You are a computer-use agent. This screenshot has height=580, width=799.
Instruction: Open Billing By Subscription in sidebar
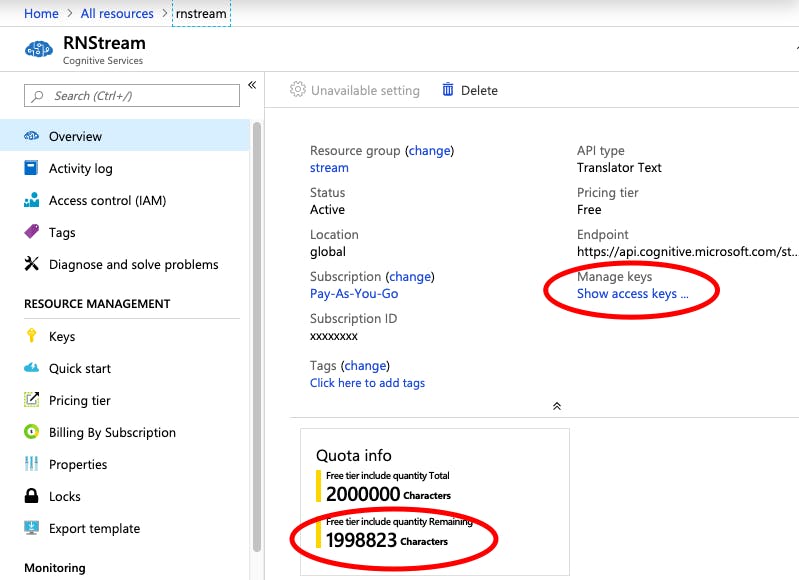pos(112,433)
